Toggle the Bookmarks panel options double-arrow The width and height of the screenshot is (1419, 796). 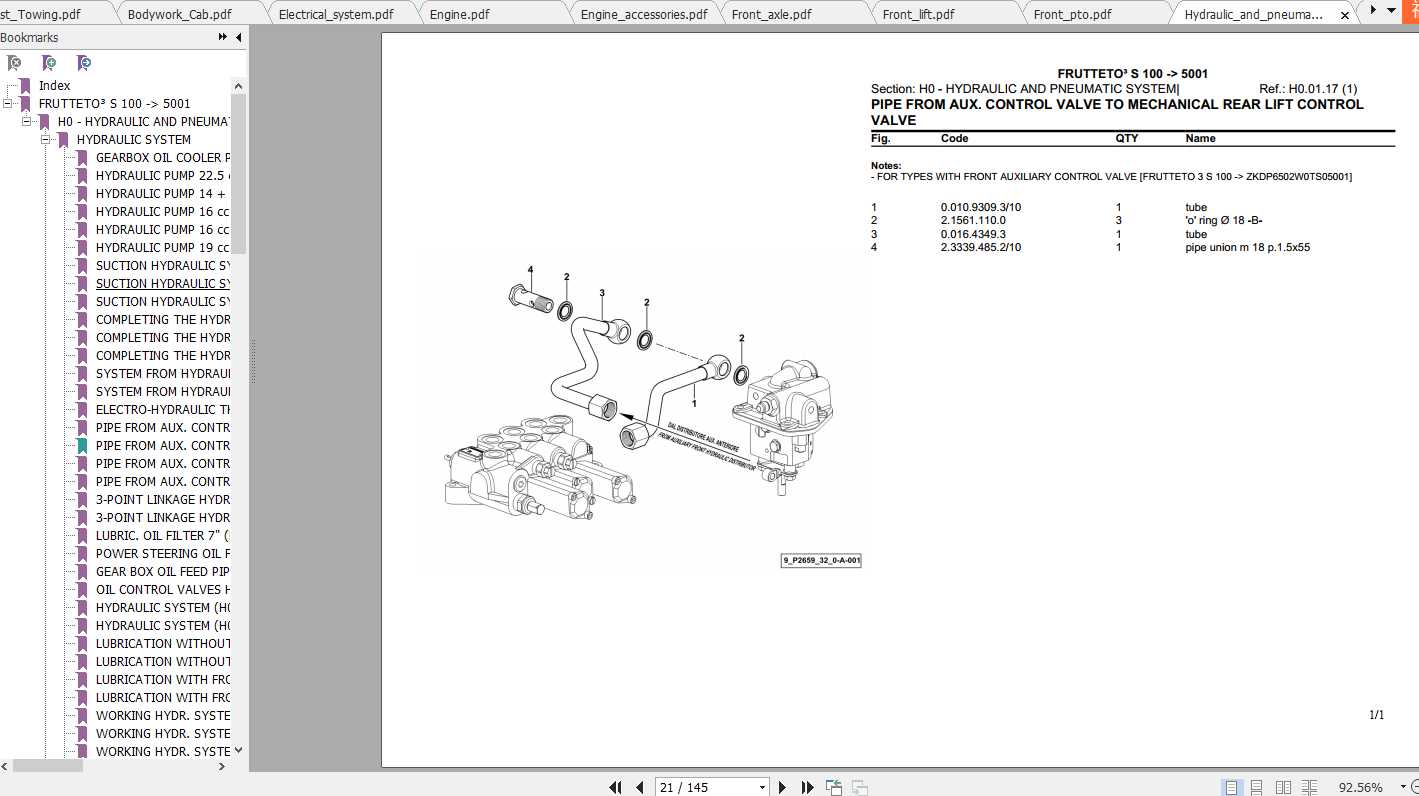tap(222, 37)
